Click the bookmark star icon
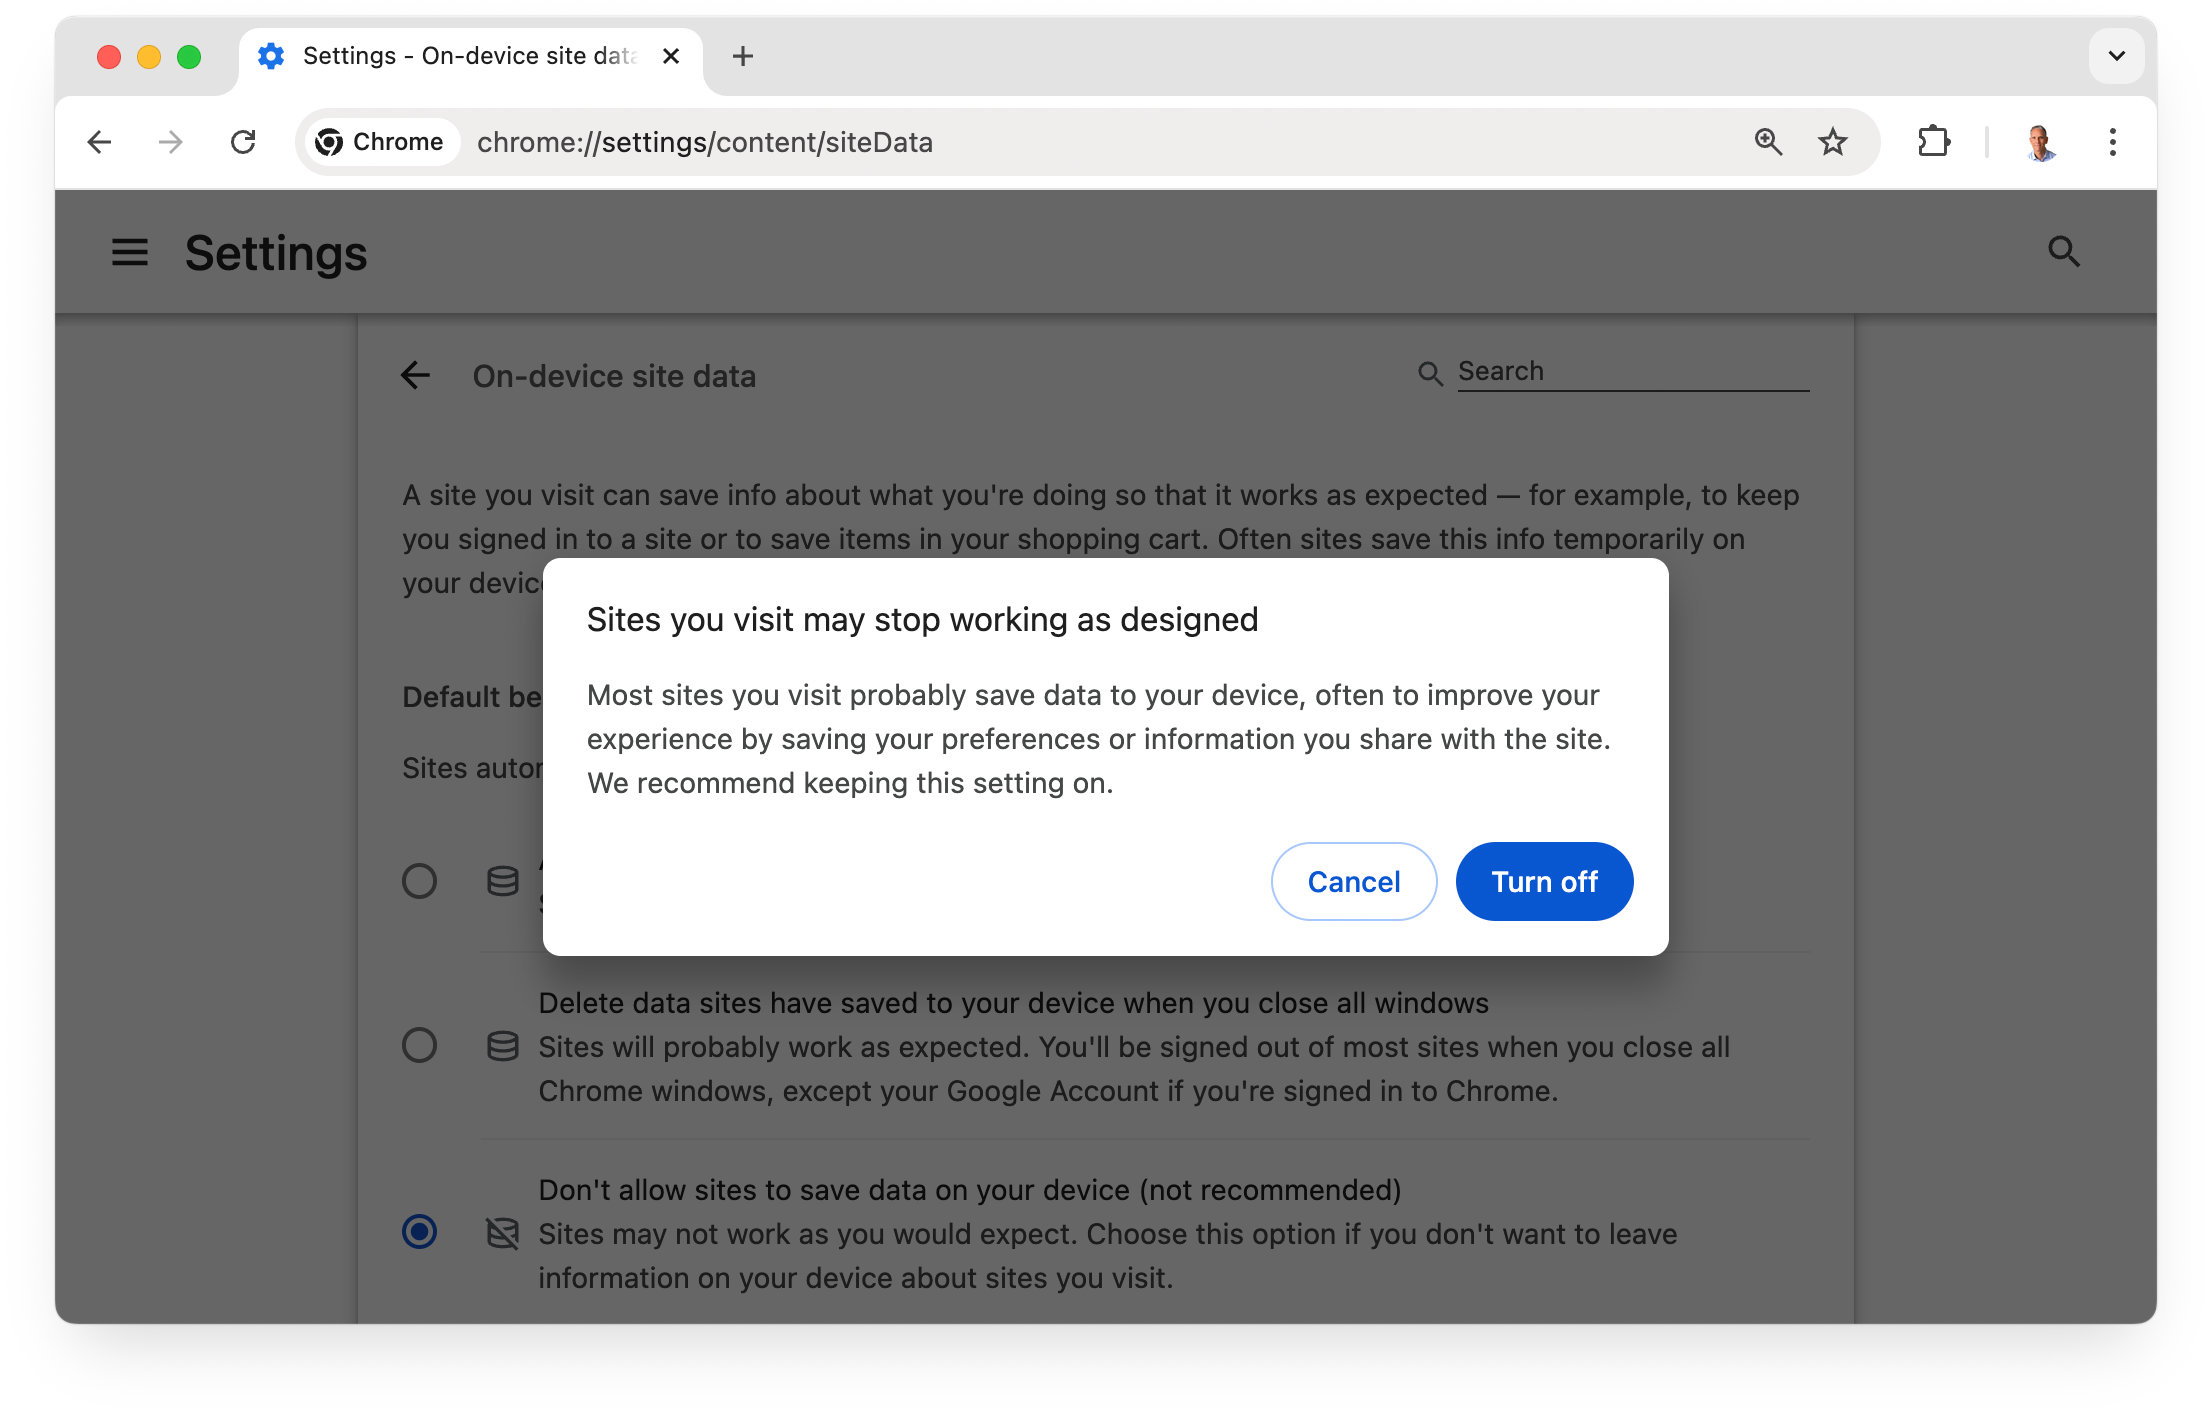This screenshot has width=2211, height=1415. tap(1834, 142)
